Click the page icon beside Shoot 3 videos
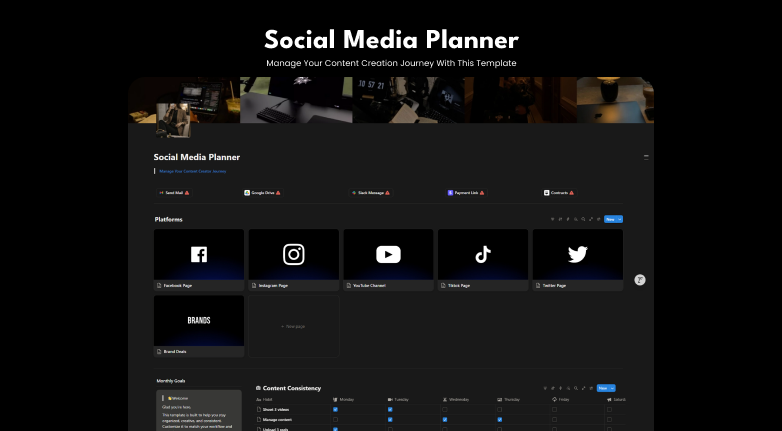Screen dimensions: 782x431 coord(258,410)
